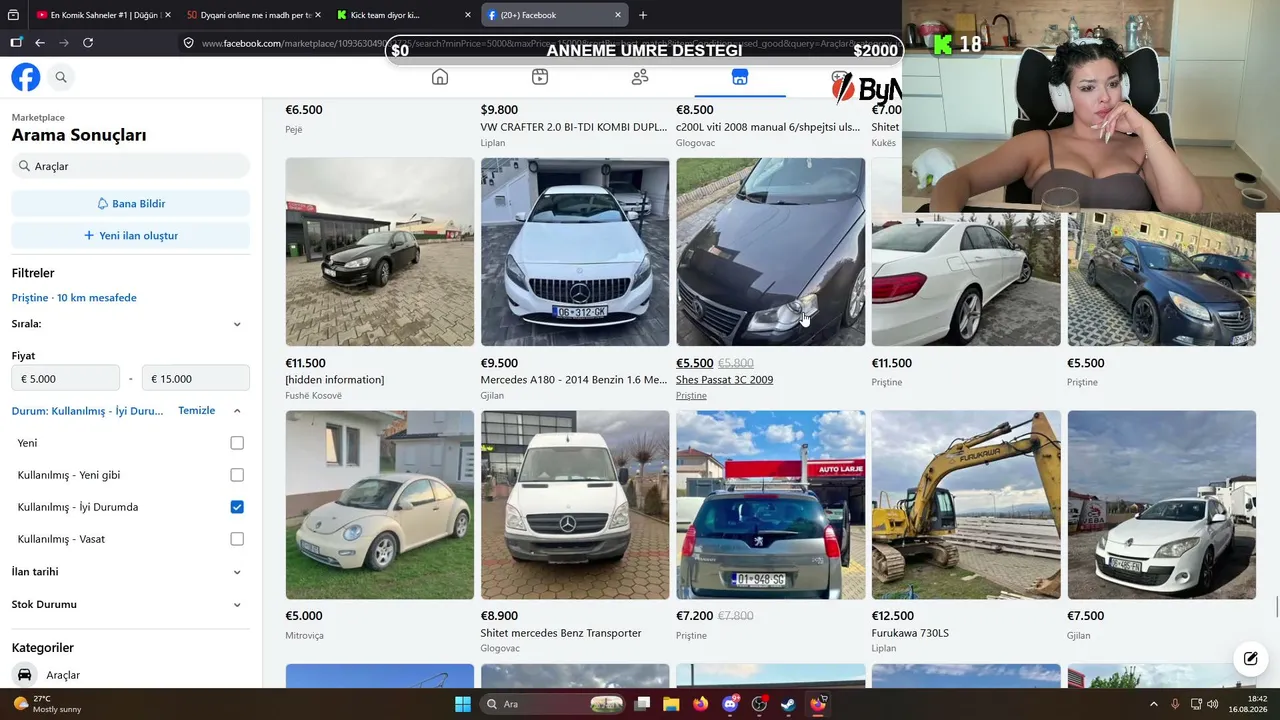Open File Explorer from the taskbar
Screen dimensions: 1280x720
coord(671,704)
